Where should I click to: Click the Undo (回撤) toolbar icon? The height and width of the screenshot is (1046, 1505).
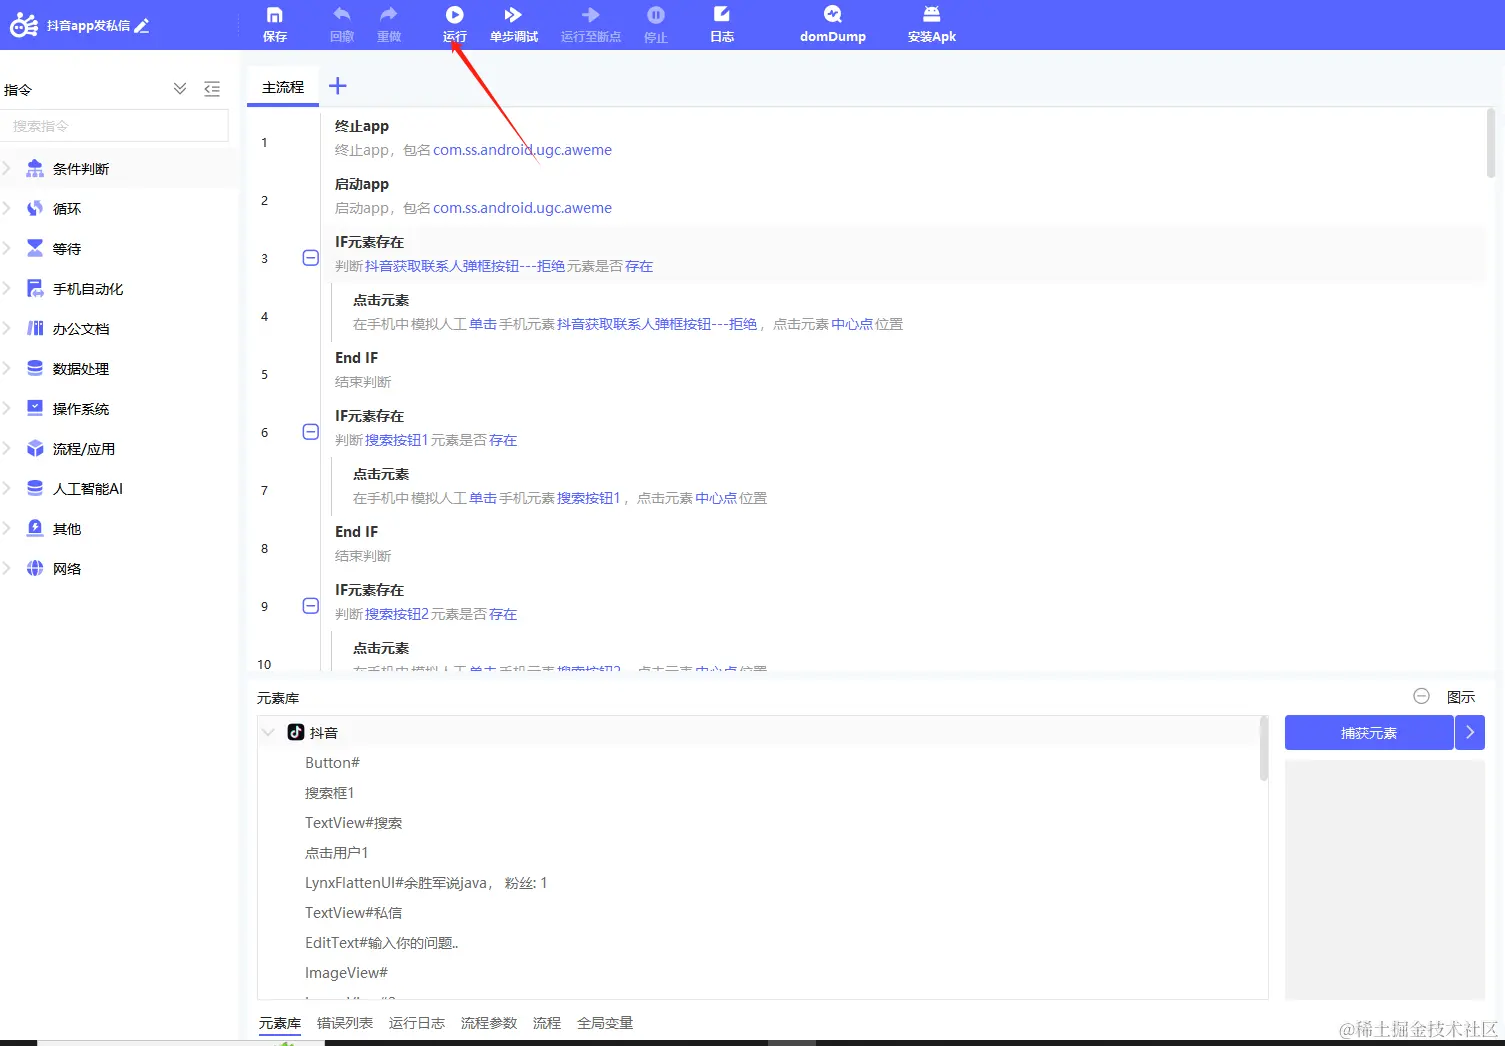(342, 15)
